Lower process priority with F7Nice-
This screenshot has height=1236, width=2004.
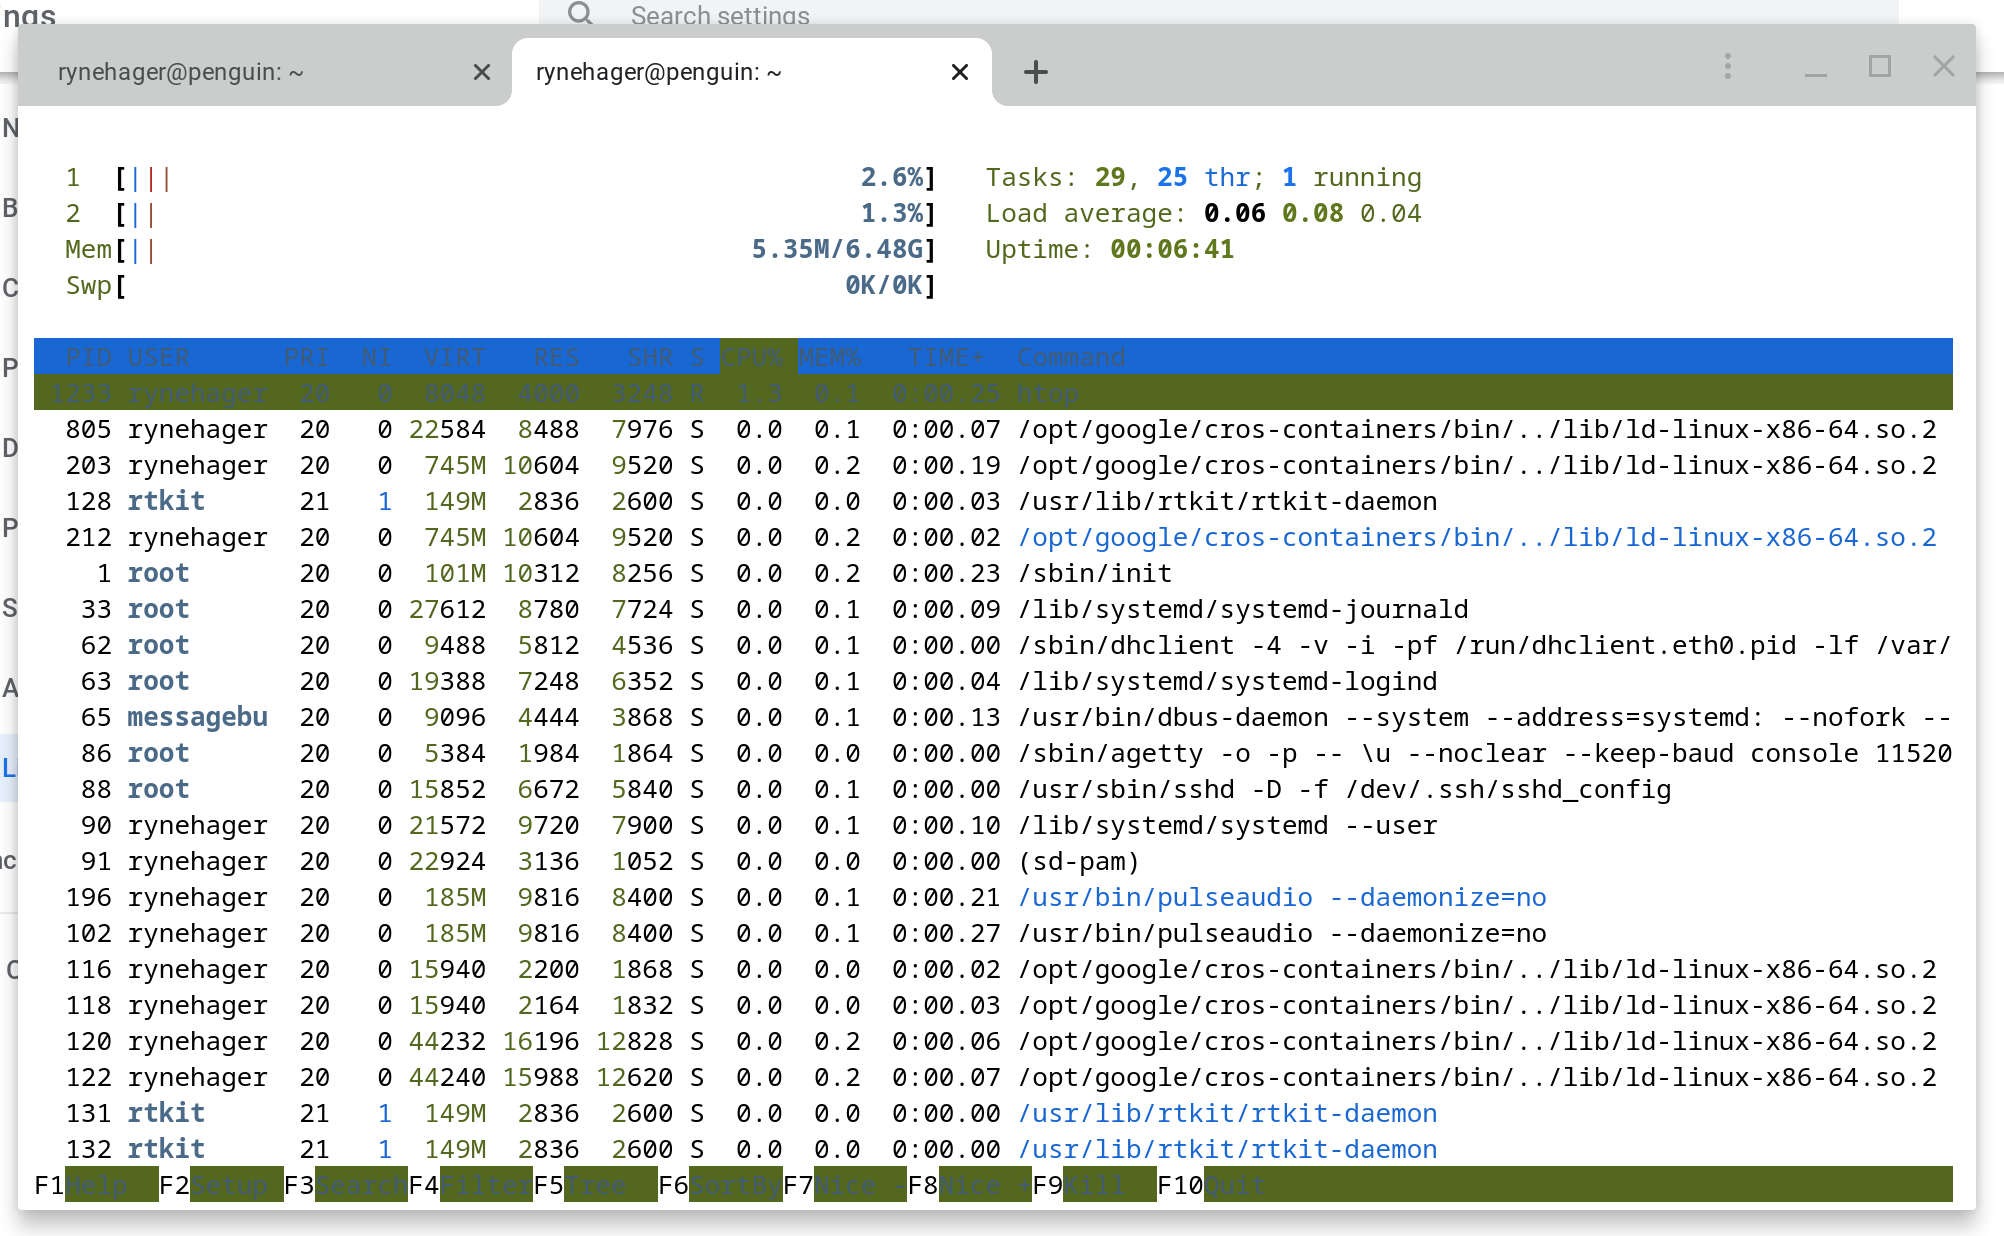(845, 1185)
